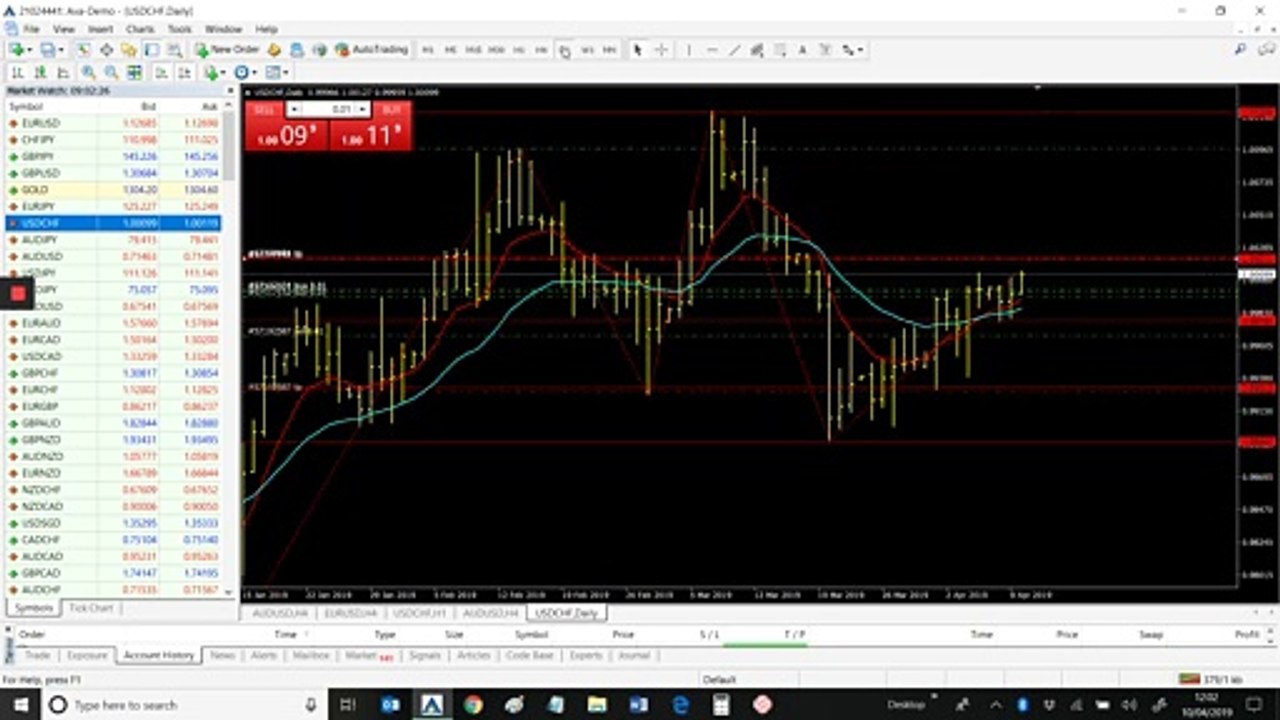This screenshot has width=1280, height=720.
Task: Open the Charts menu
Action: click(x=140, y=29)
